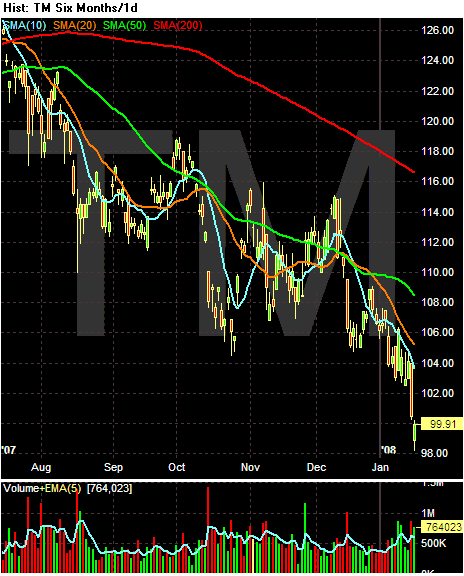Click the 99.91 last price tag

click(x=442, y=424)
